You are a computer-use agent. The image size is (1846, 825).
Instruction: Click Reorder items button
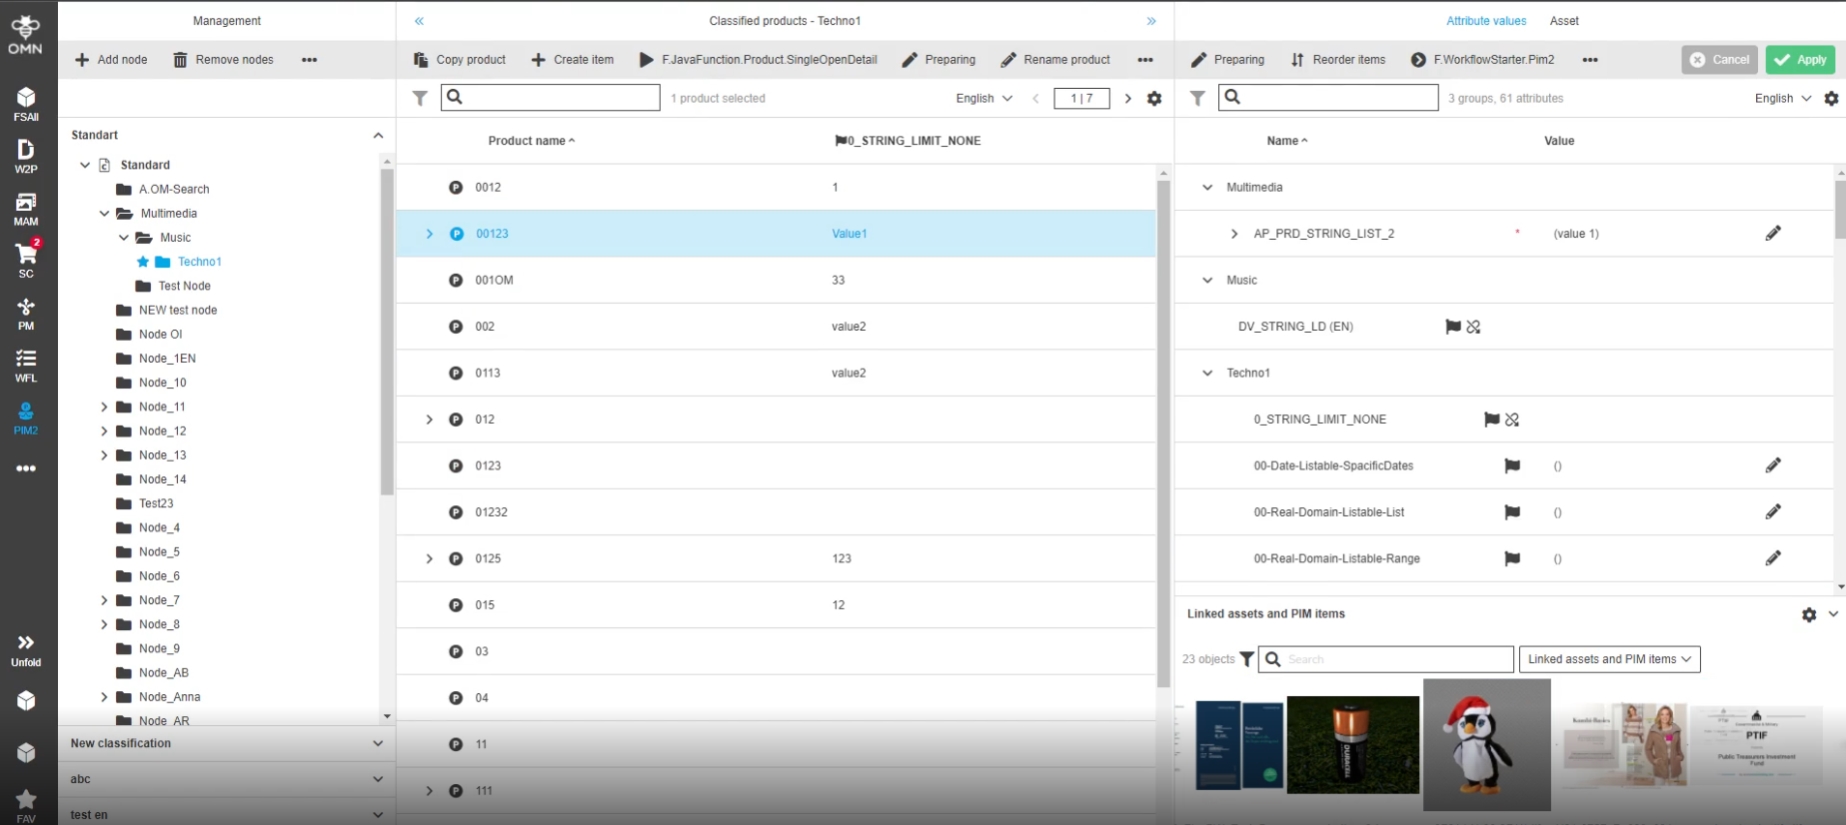1338,60
